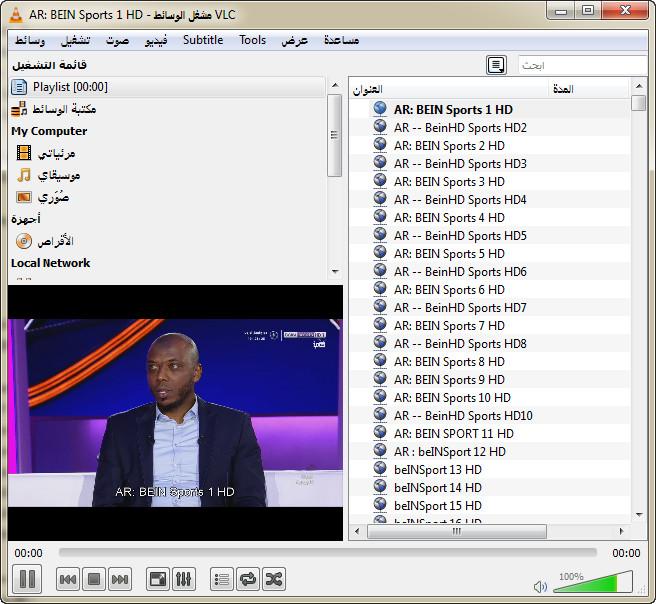Click globe icon beside beINSport 15 HD
The width and height of the screenshot is (656, 604).
click(380, 504)
